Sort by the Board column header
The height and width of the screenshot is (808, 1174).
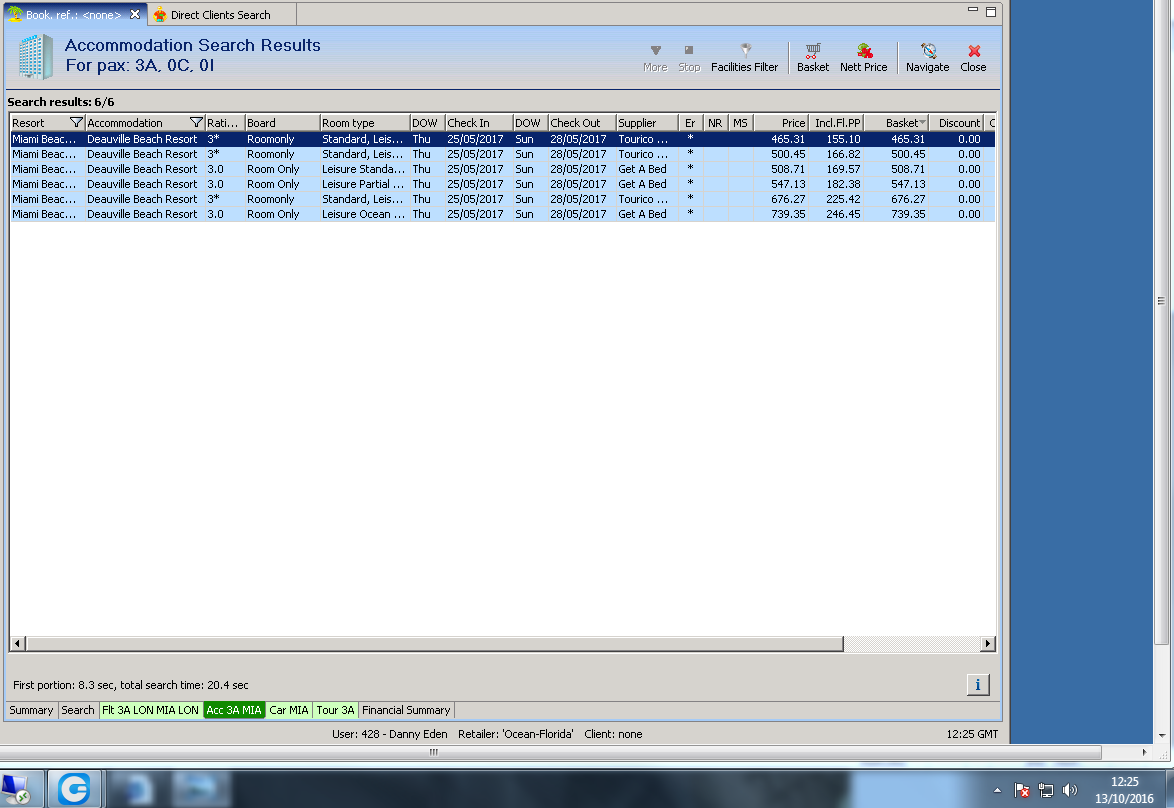(282, 123)
